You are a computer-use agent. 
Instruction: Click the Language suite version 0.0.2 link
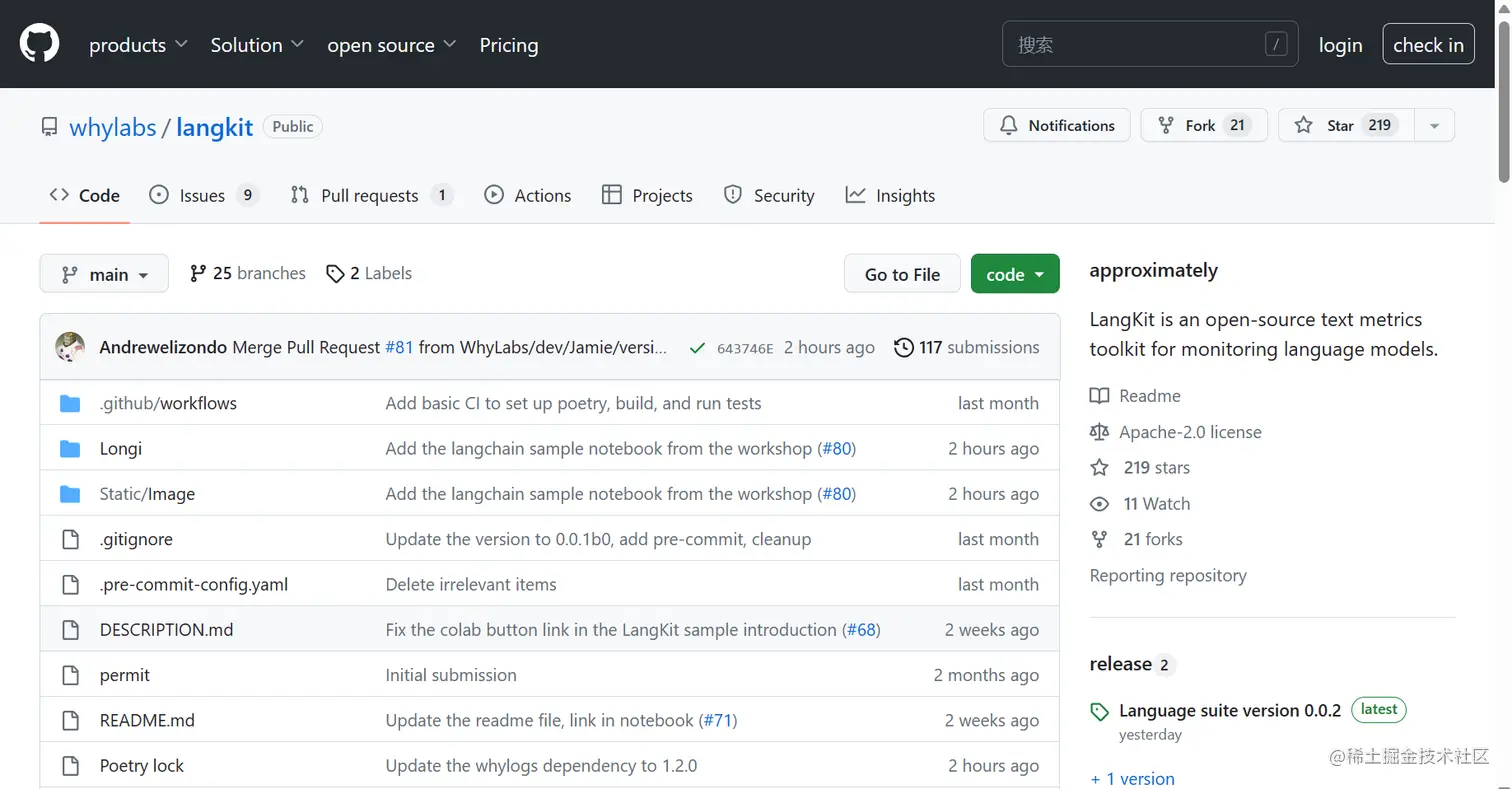(x=1230, y=711)
